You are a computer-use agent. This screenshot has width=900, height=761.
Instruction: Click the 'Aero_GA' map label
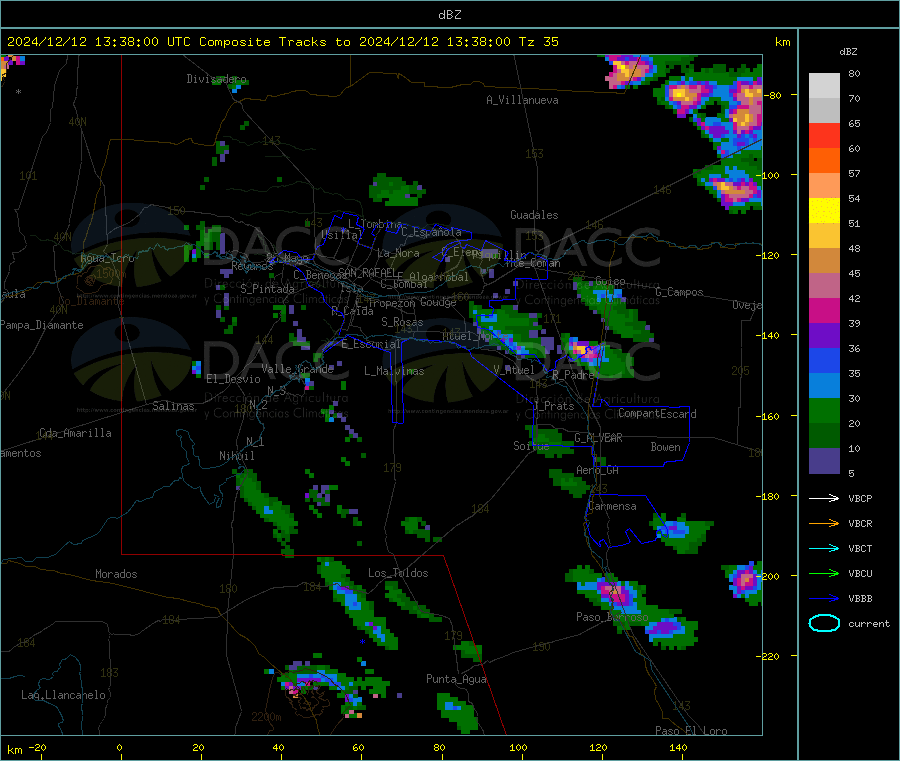pos(597,470)
